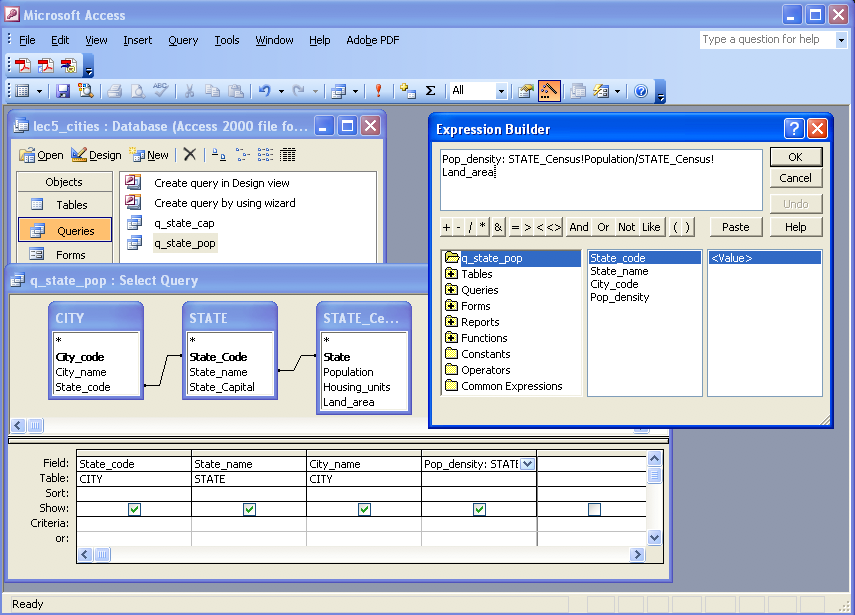Open the Pop_density field dropdown arrow

pos(528,464)
